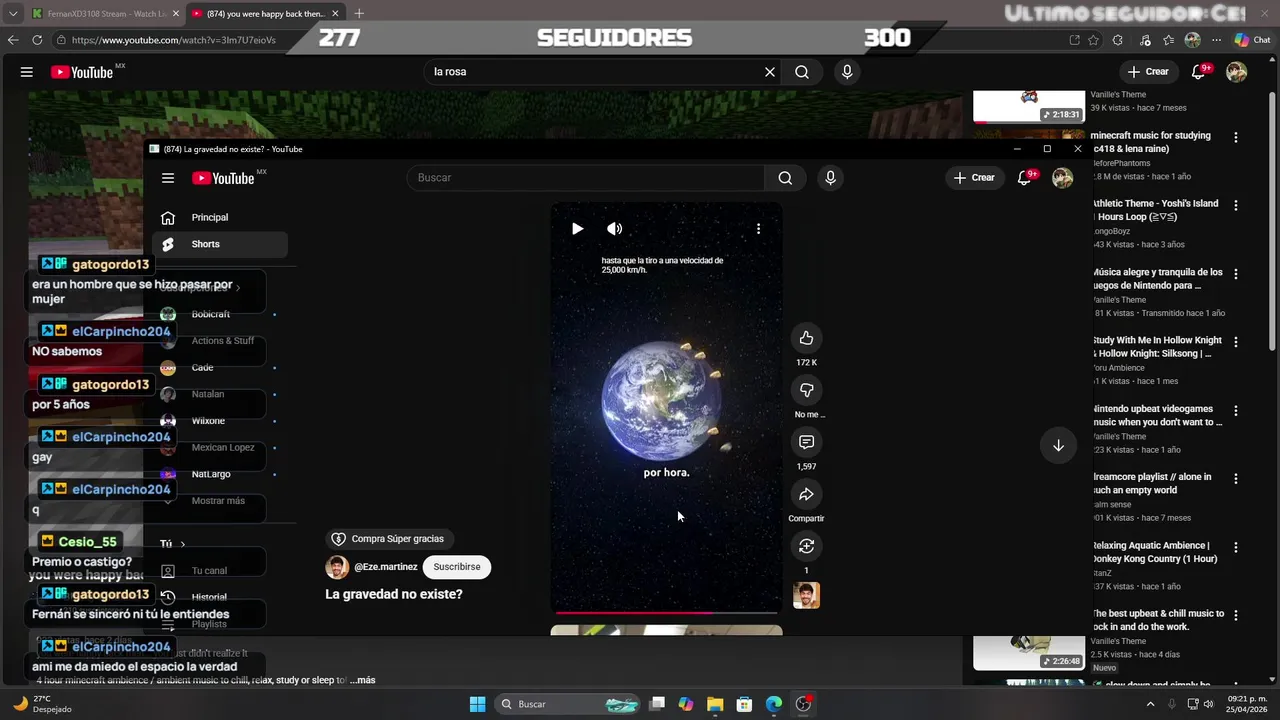Open notifications bell in front YouTube window
The height and width of the screenshot is (720, 1280).
tap(1025, 178)
